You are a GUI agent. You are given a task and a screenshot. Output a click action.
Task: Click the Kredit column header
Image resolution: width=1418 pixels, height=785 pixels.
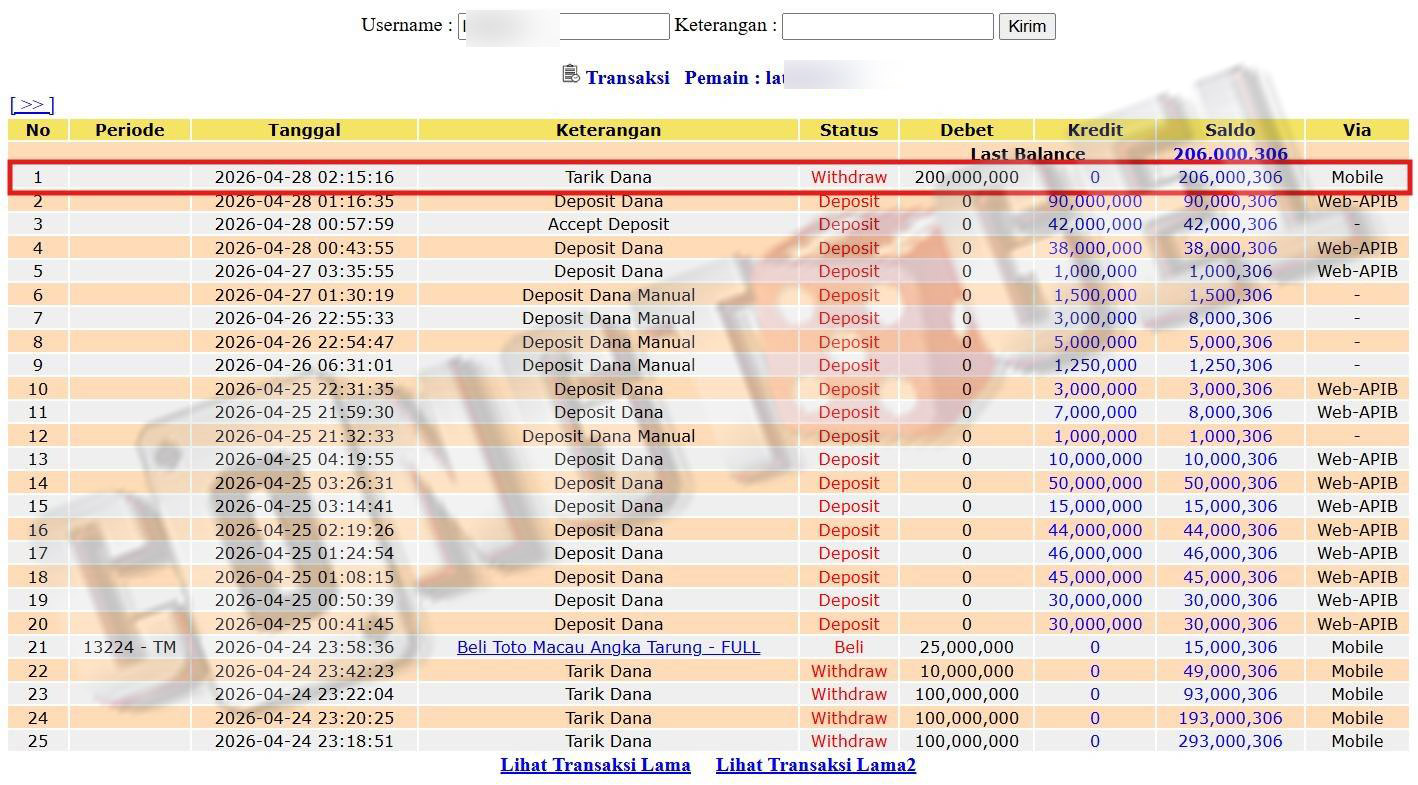(1095, 130)
